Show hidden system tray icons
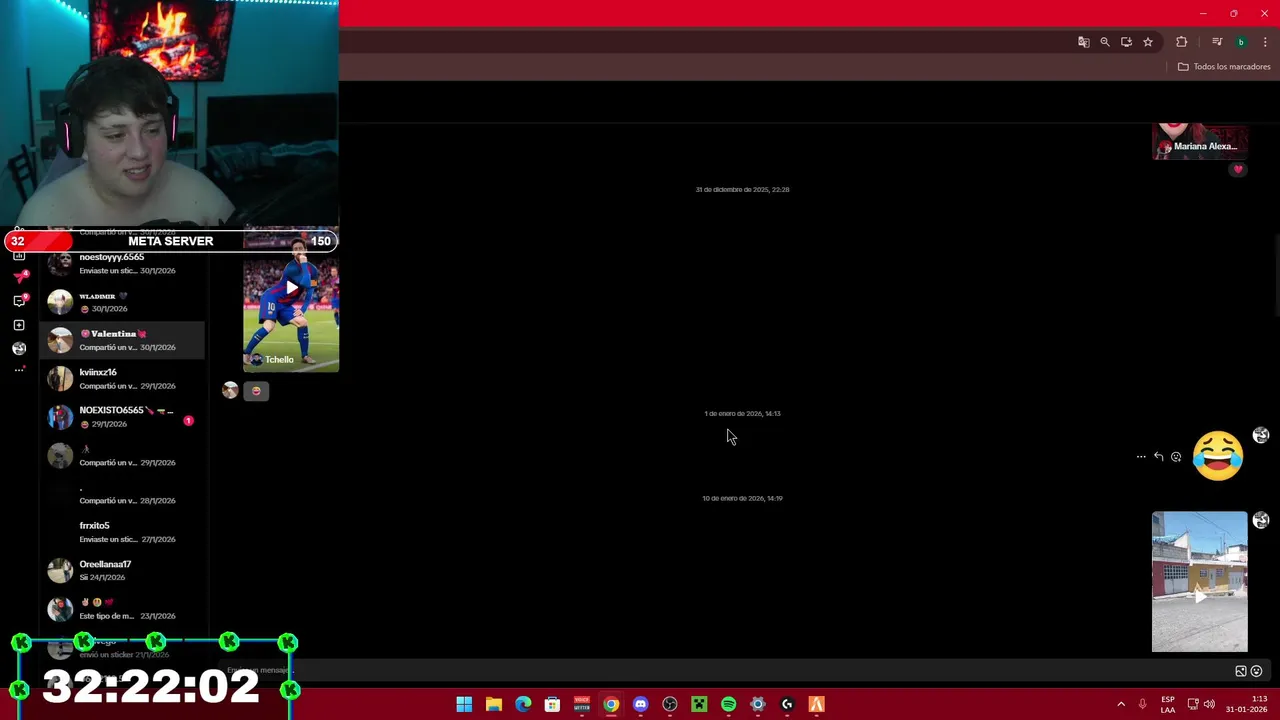Screen dimensions: 1280x720 [1121, 704]
